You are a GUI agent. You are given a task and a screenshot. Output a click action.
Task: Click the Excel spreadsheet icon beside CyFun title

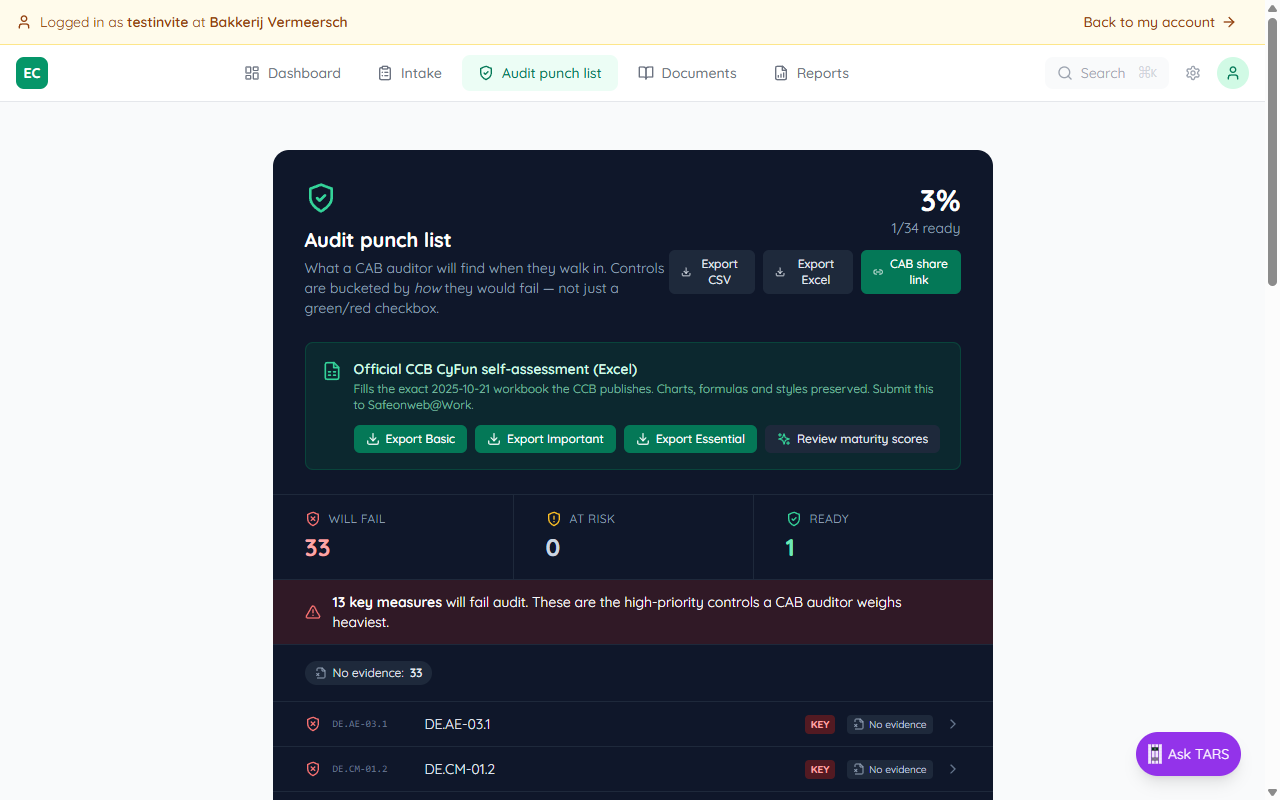click(x=332, y=371)
